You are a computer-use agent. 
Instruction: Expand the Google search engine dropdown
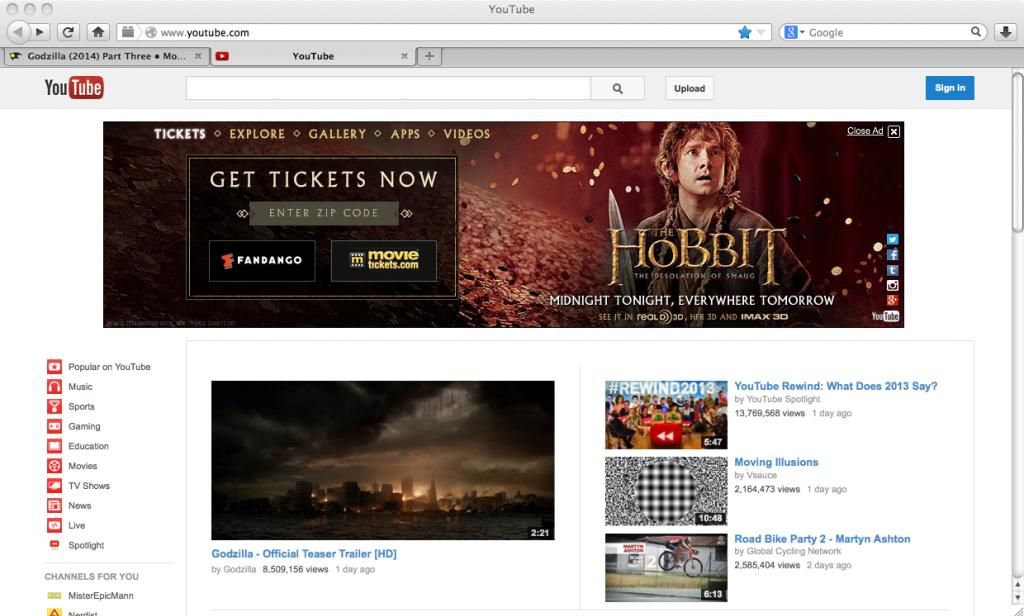pyautogui.click(x=794, y=32)
